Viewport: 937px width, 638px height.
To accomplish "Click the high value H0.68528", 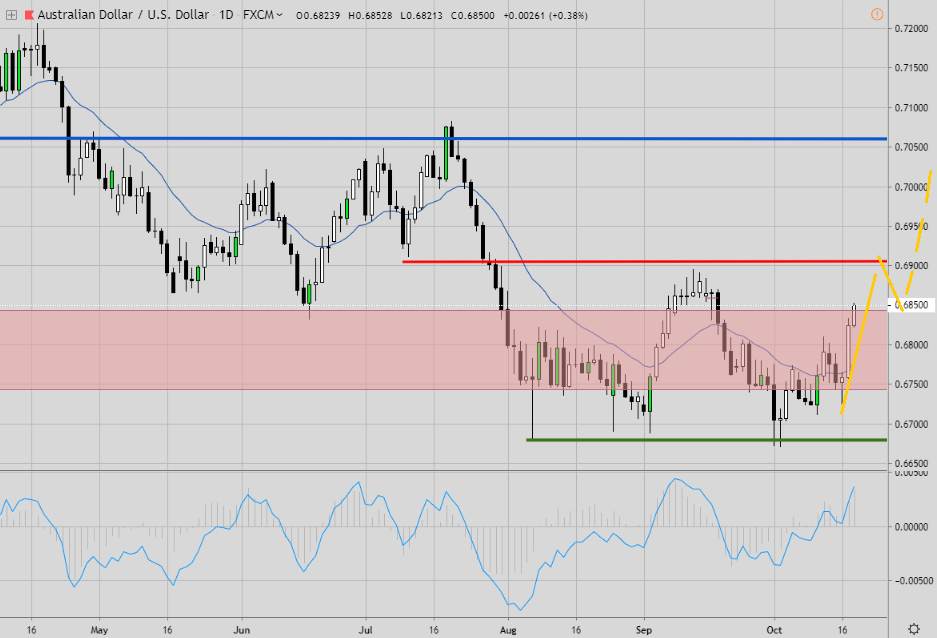I will 370,16.
